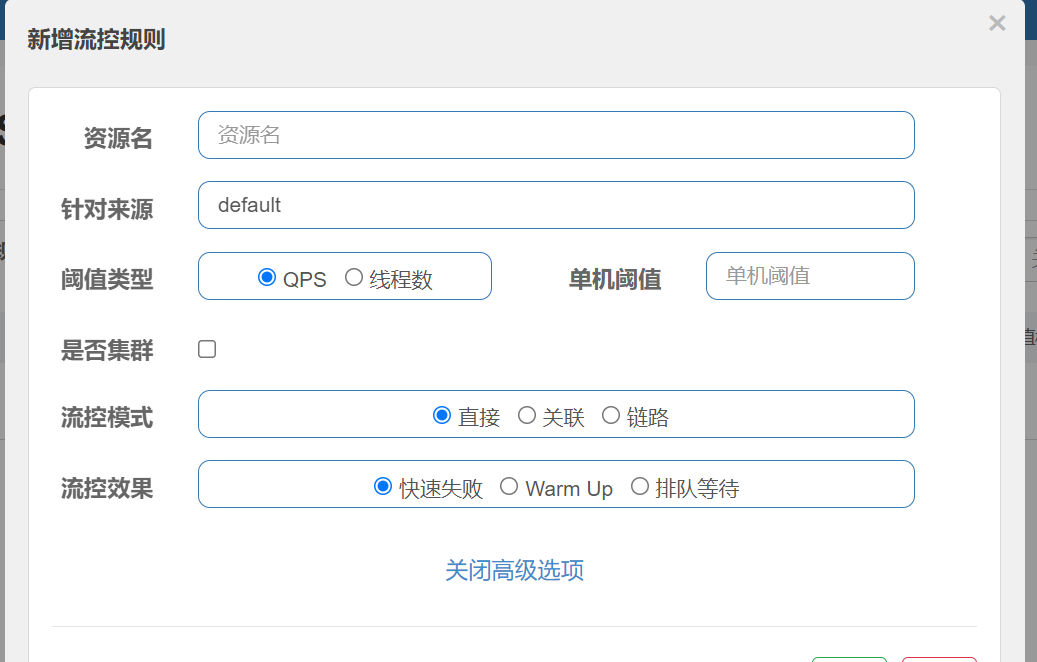Select the QPS threshold type

point(267,278)
